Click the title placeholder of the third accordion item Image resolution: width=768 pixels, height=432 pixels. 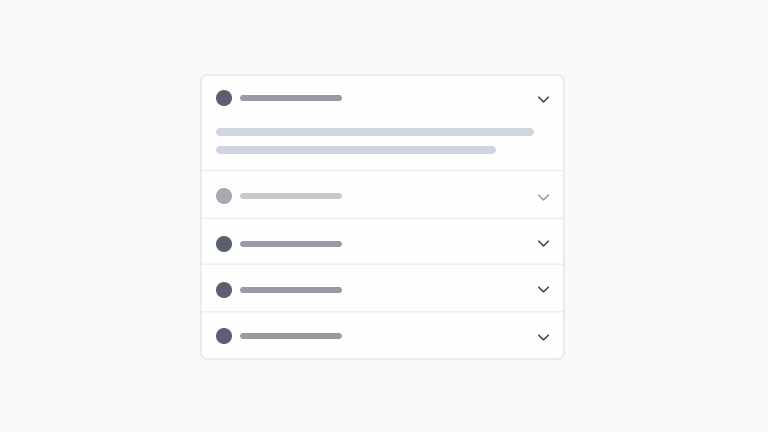291,244
